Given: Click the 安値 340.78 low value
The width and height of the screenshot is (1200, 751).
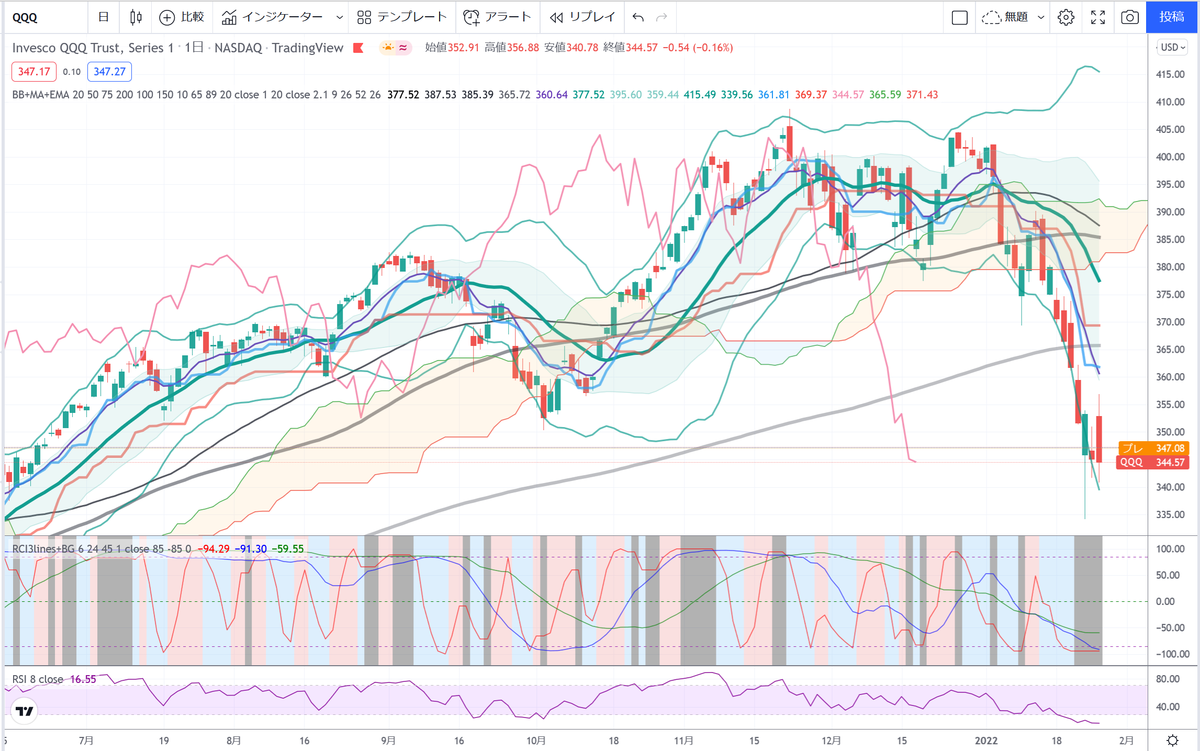Looking at the screenshot, I should click(580, 47).
